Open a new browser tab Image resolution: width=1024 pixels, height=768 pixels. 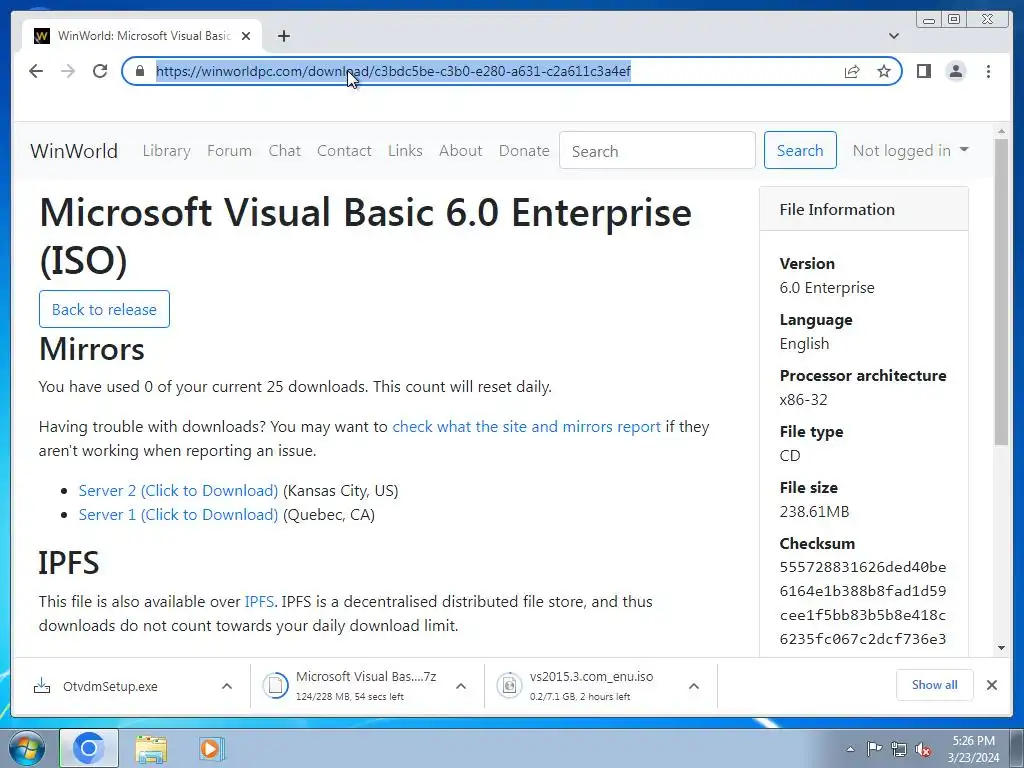(x=283, y=36)
